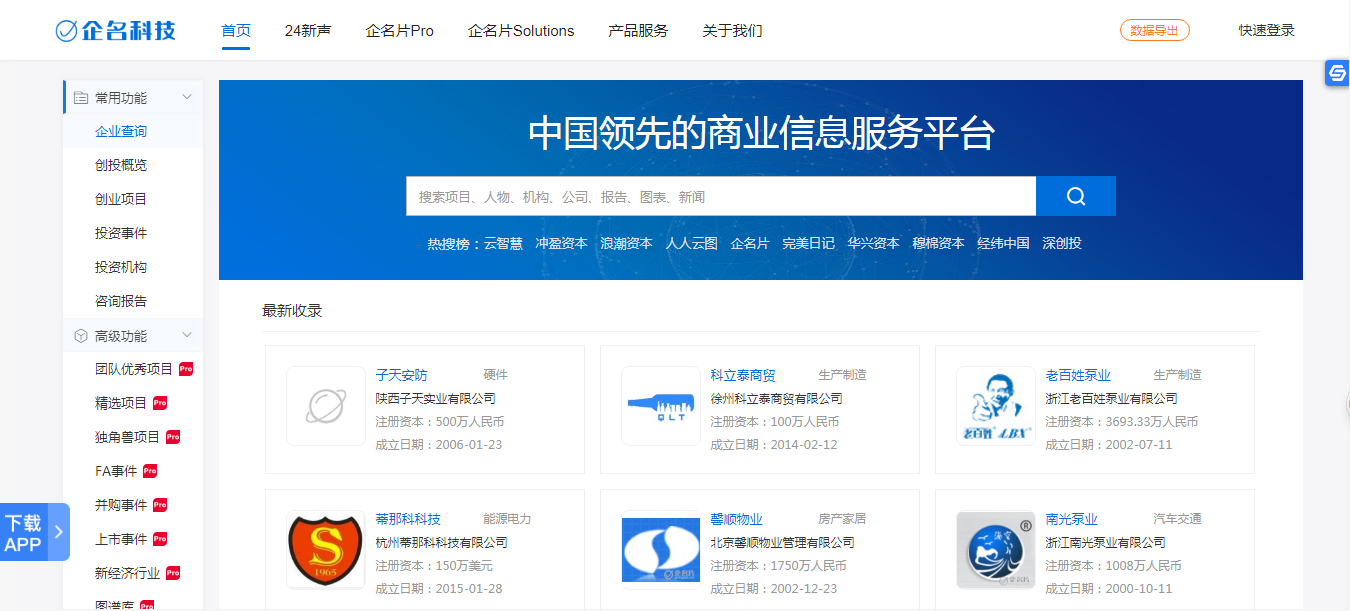Click hot search term 浪潮资本
This screenshot has height=611, width=1350.
click(626, 243)
